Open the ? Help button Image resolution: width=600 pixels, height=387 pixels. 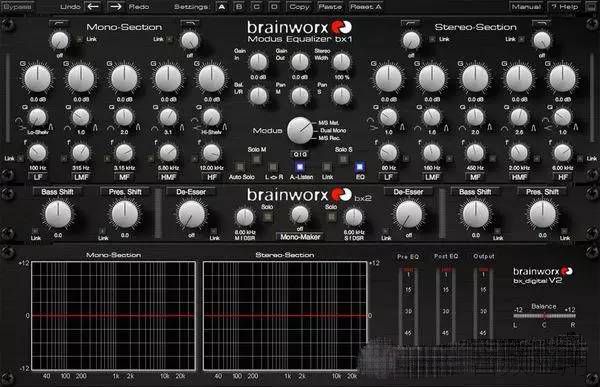(x=565, y=7)
